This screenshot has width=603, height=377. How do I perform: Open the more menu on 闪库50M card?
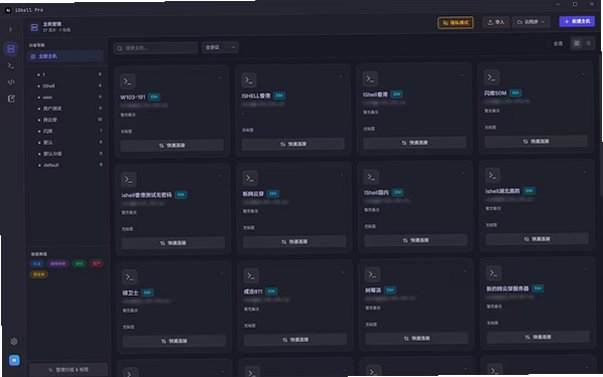click(583, 74)
